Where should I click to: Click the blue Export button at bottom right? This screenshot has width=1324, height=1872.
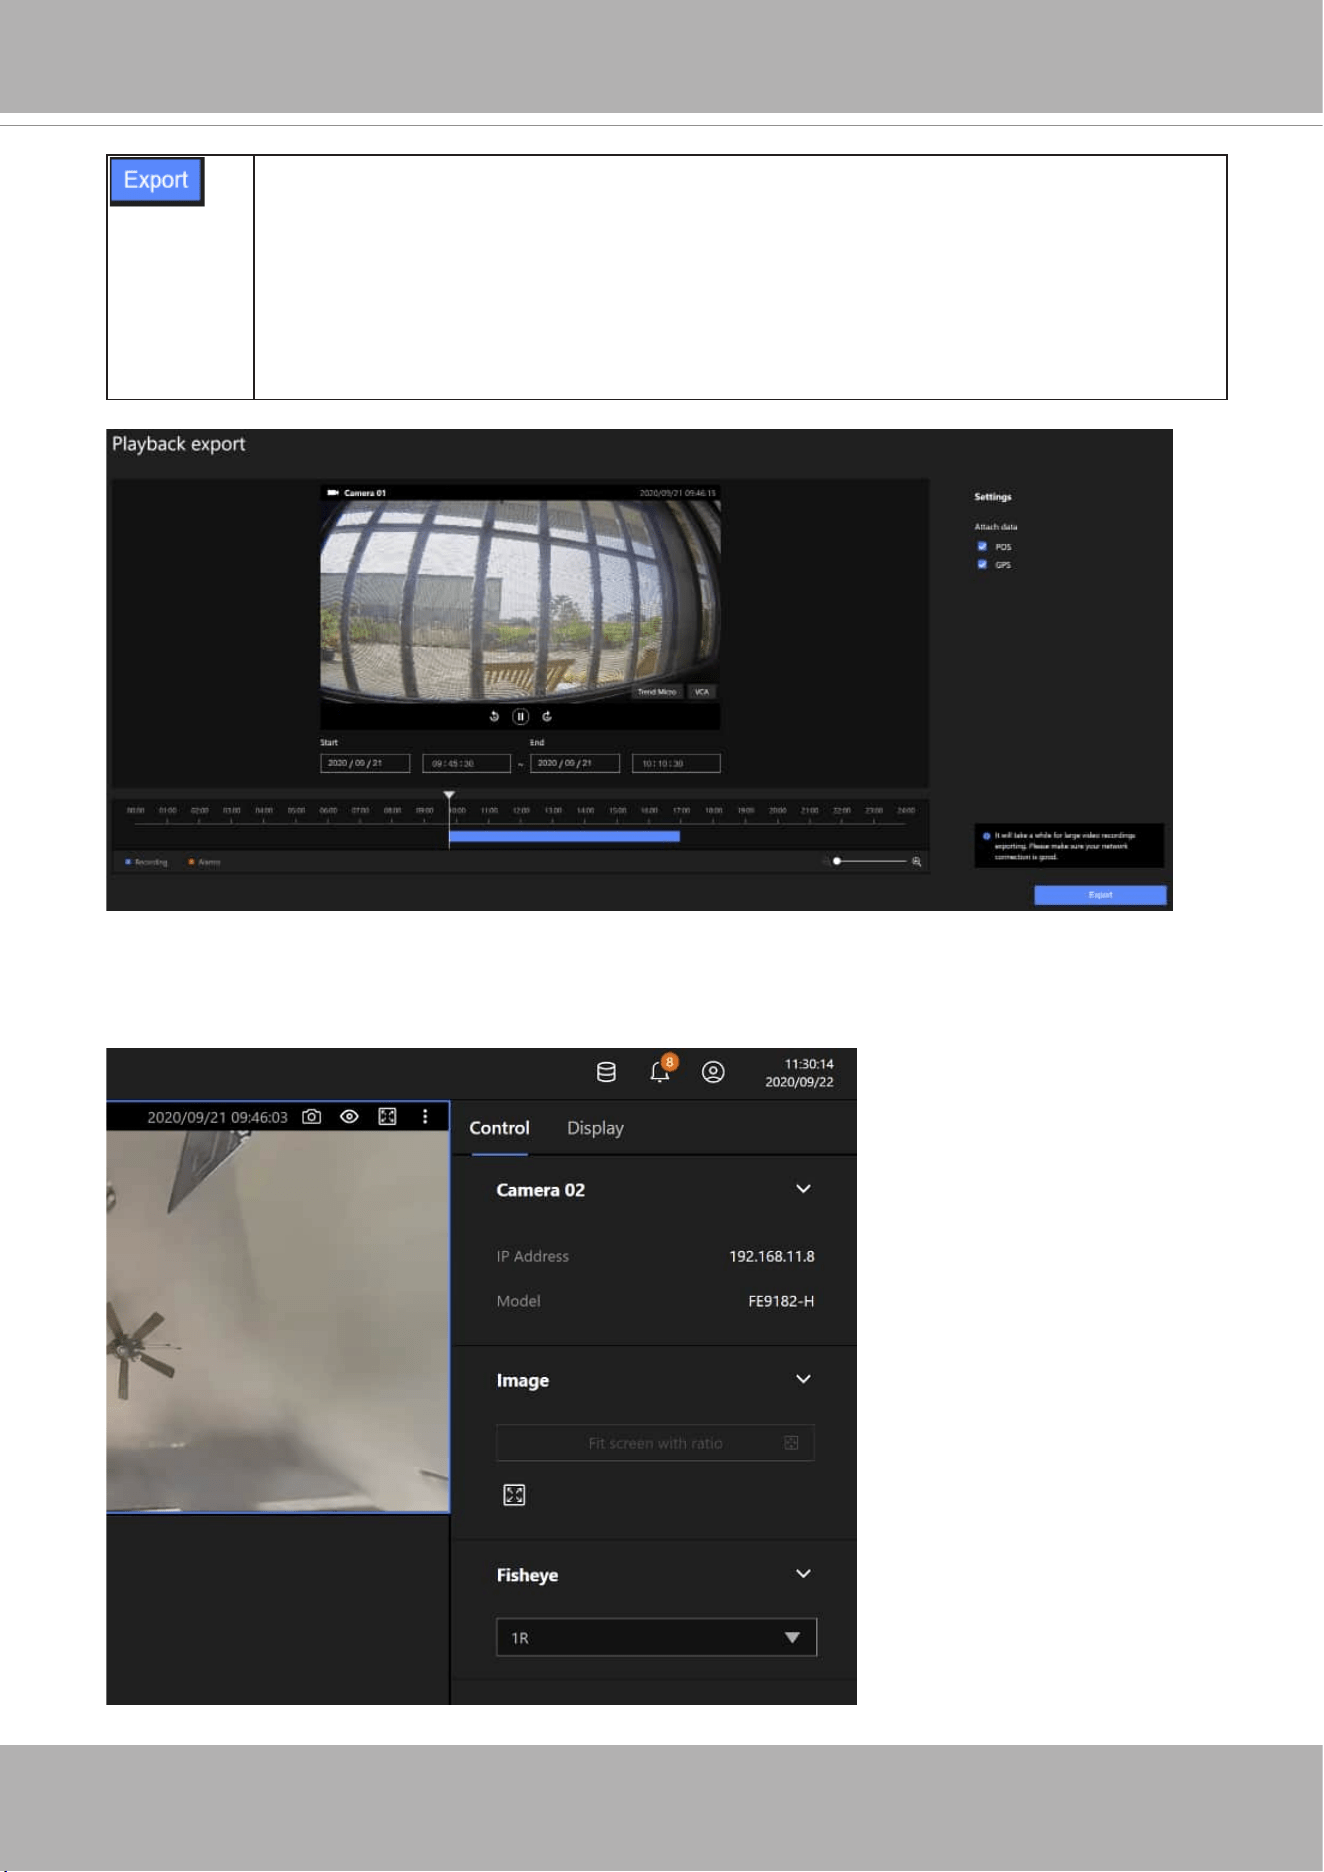[x=1100, y=895]
